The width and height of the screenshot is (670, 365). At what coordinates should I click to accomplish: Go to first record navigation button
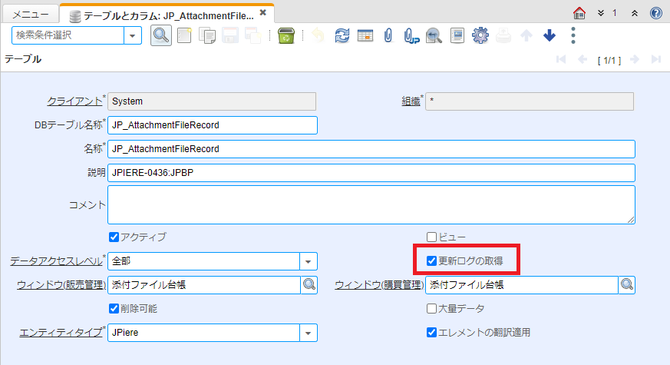(561, 59)
